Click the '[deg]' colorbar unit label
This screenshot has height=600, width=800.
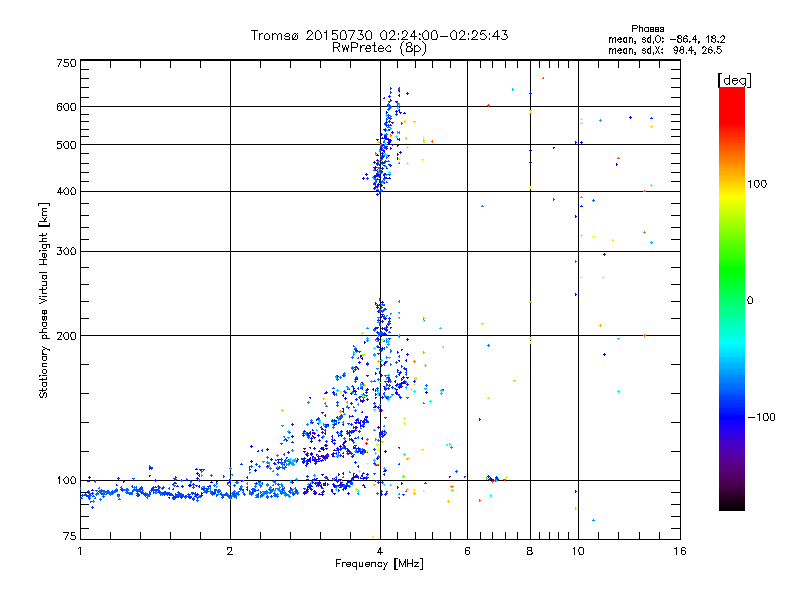[x=734, y=81]
